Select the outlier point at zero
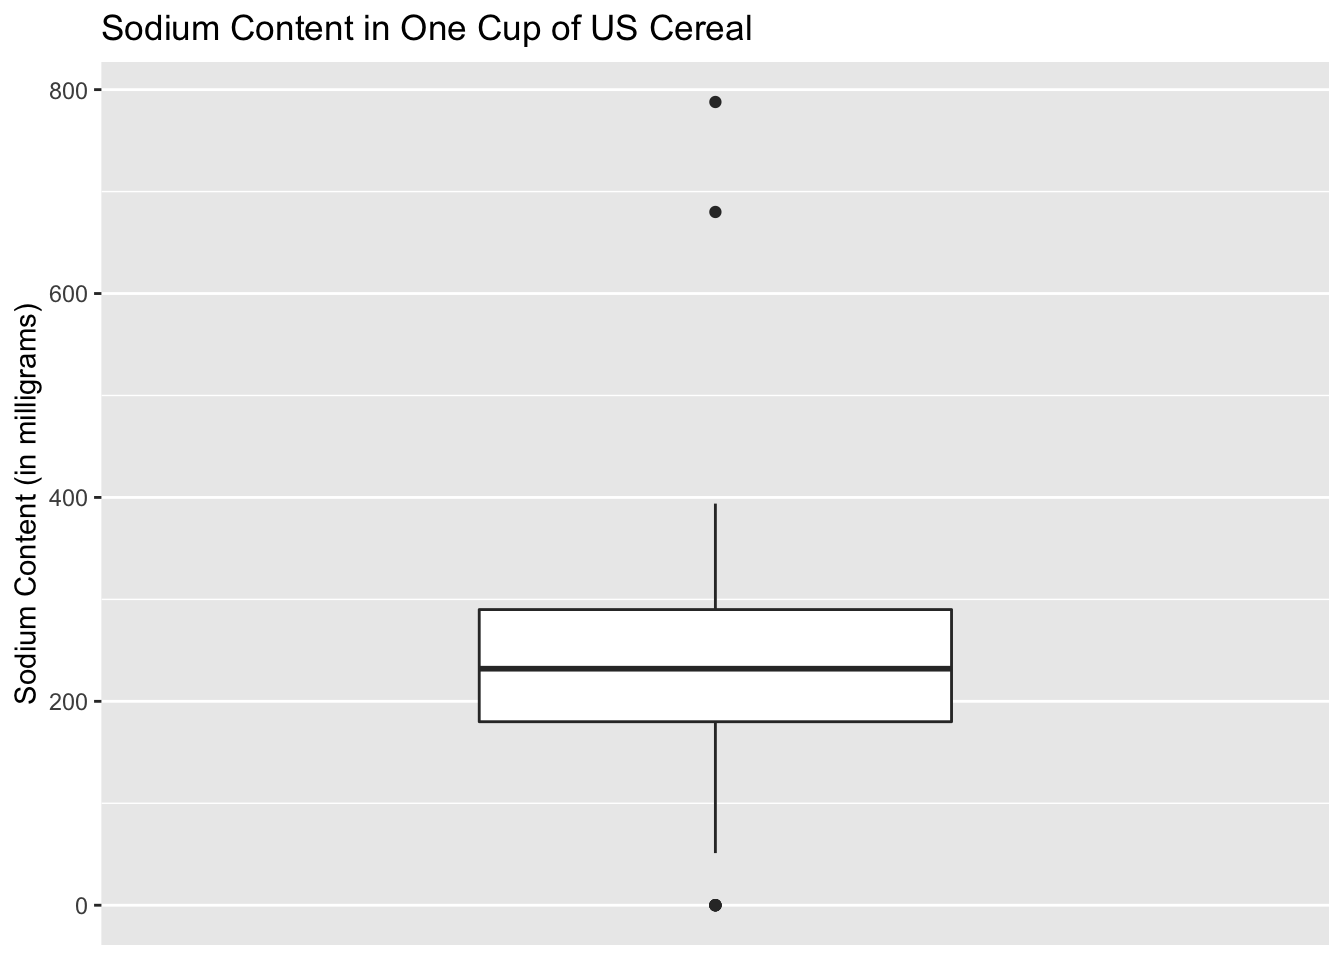Viewport: 1344px width, 960px height. point(715,905)
